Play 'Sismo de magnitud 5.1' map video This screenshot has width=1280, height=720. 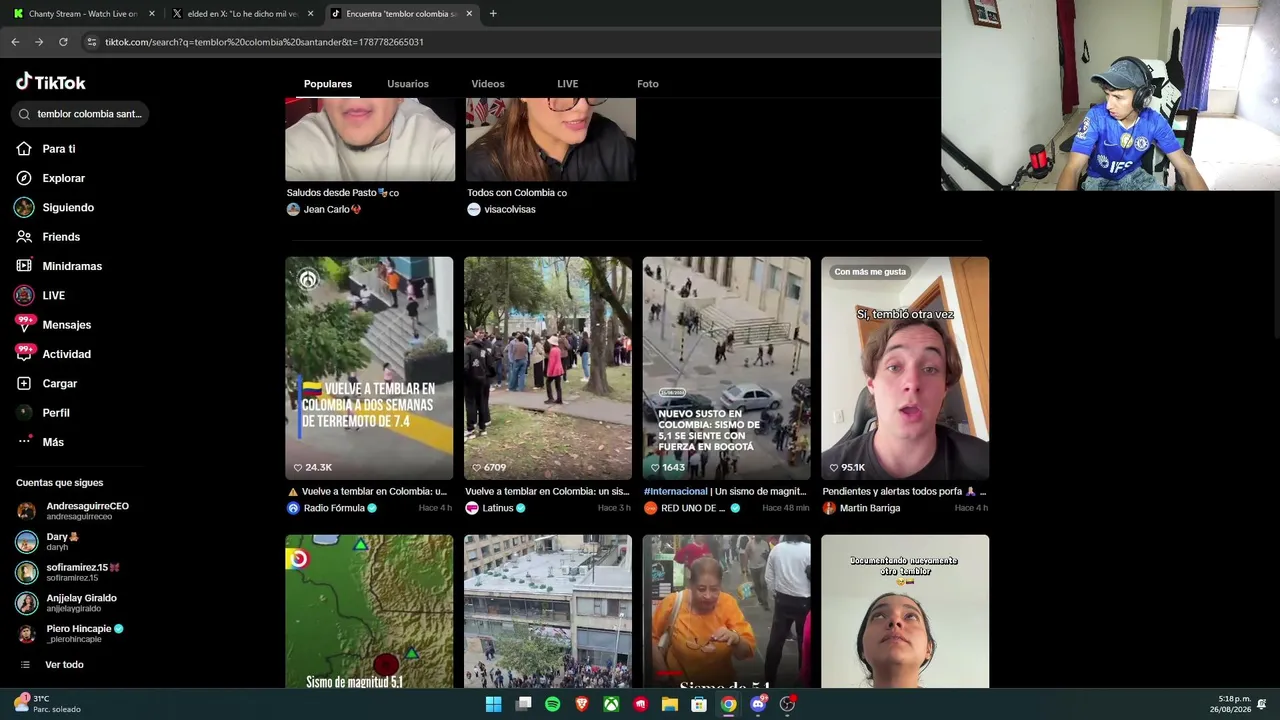[x=369, y=611]
